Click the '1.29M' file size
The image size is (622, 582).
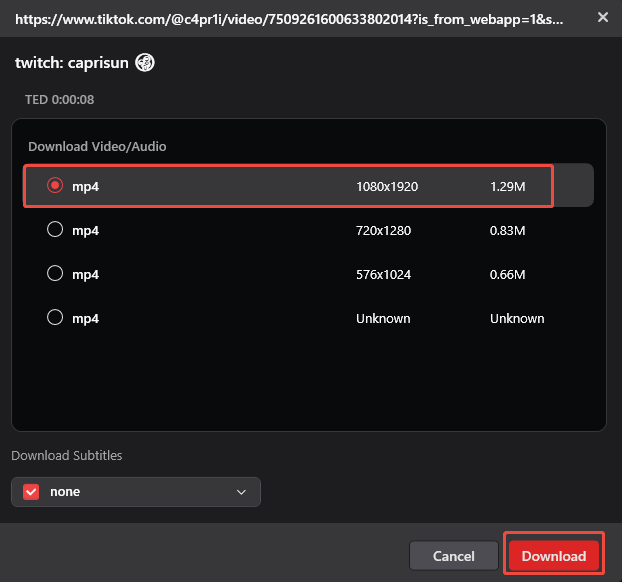point(507,186)
